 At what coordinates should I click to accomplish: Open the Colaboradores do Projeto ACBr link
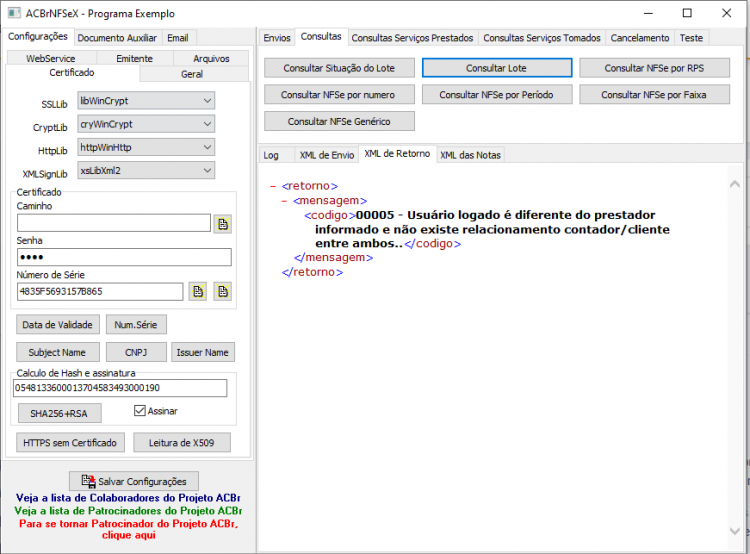pyautogui.click(x=128, y=498)
